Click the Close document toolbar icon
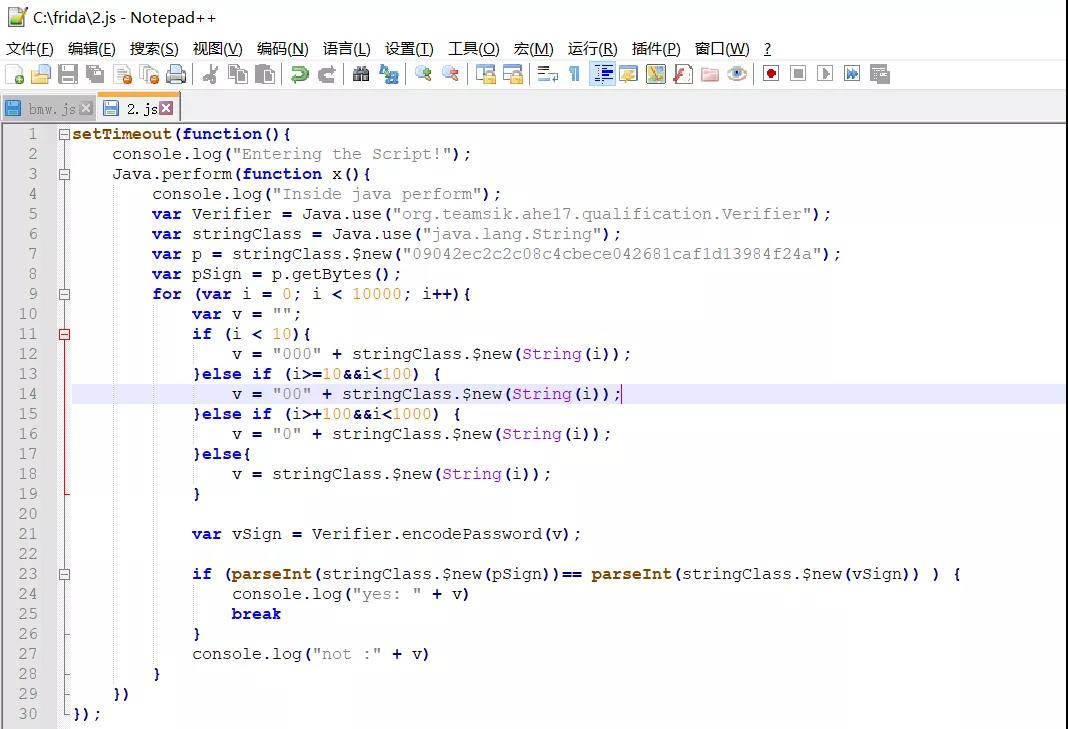The width and height of the screenshot is (1068, 729). click(x=123, y=74)
